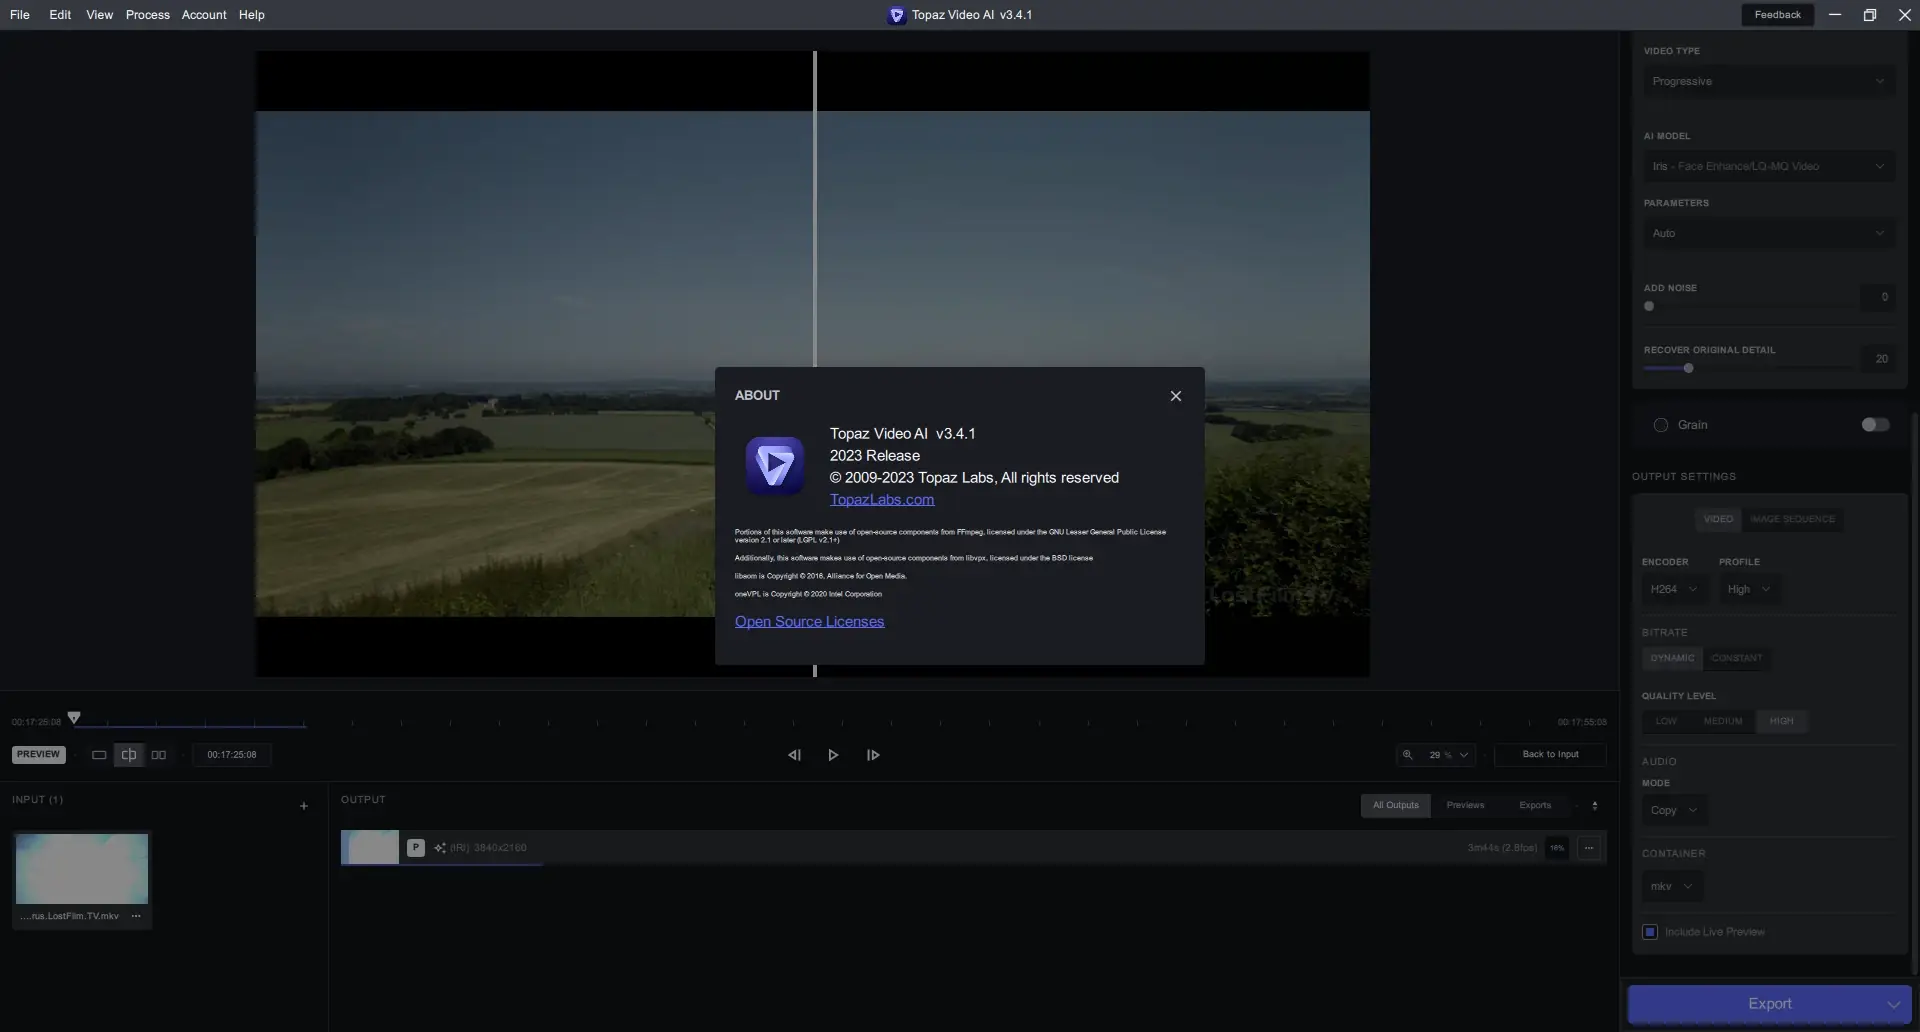Open the Profile High dropdown
1920x1032 pixels.
(x=1749, y=590)
